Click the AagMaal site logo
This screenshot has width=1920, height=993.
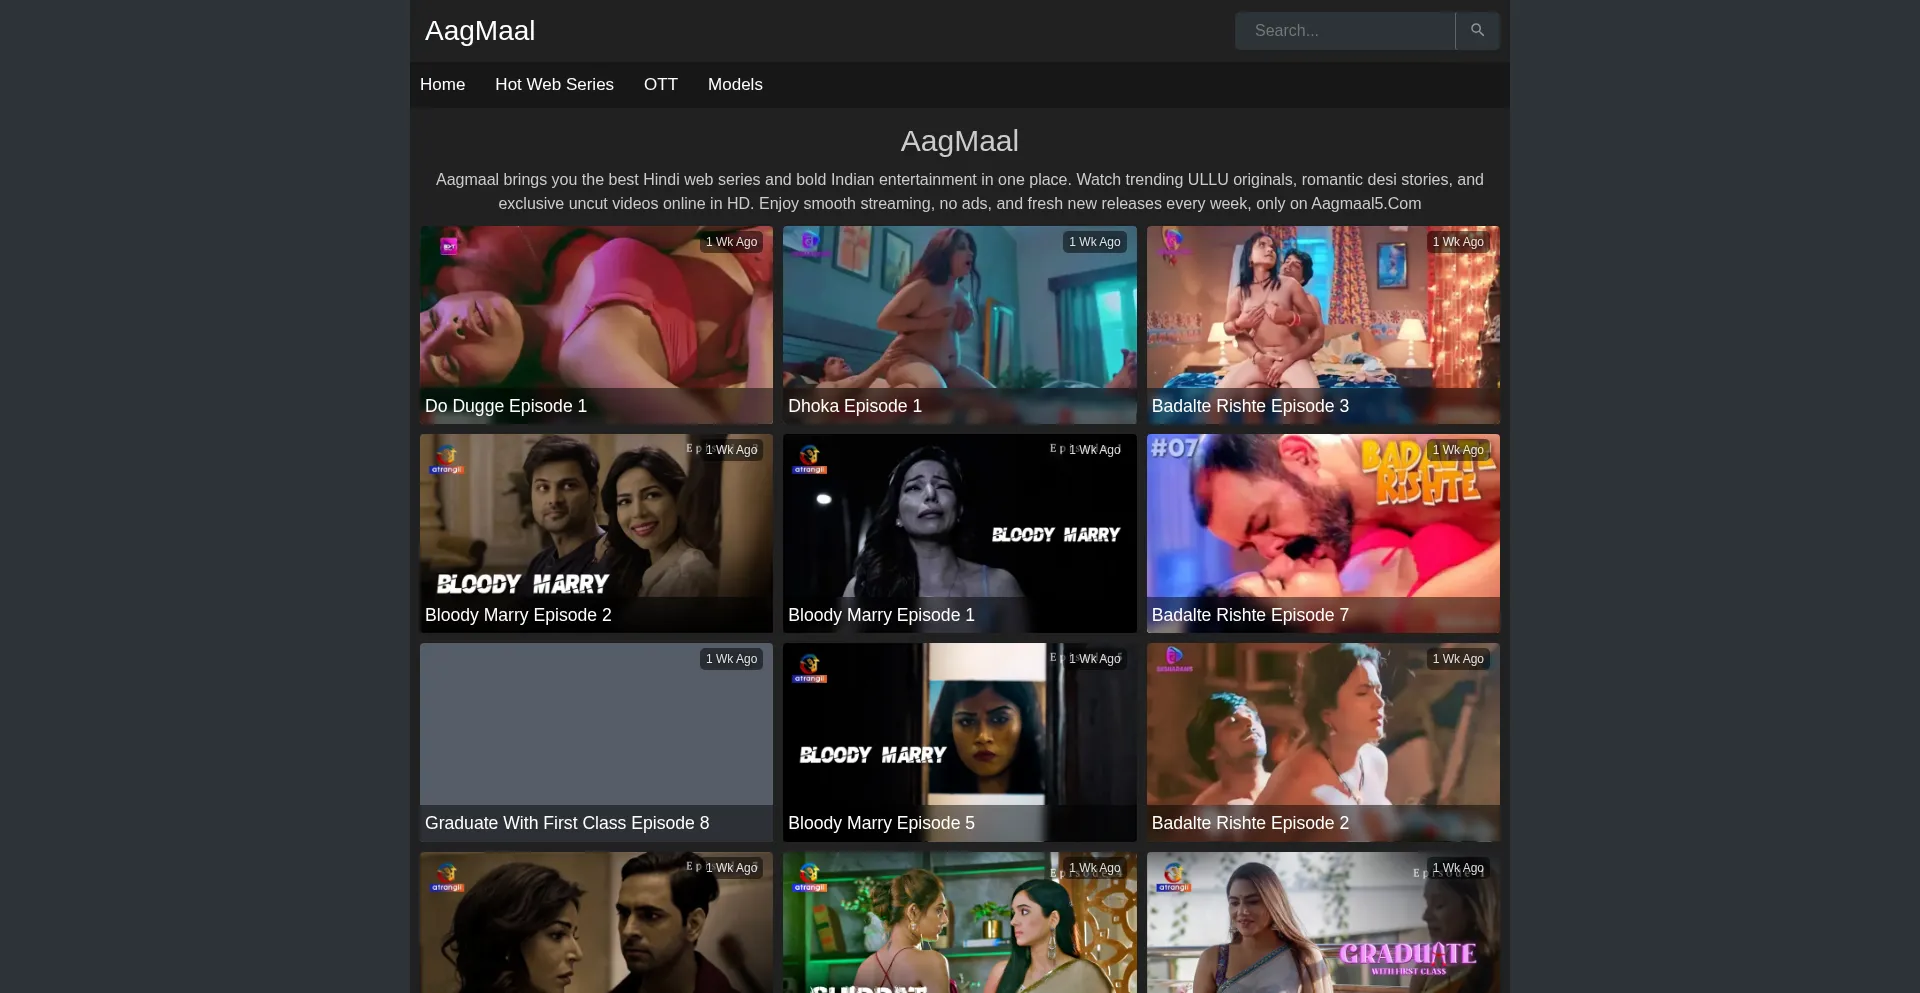479,30
